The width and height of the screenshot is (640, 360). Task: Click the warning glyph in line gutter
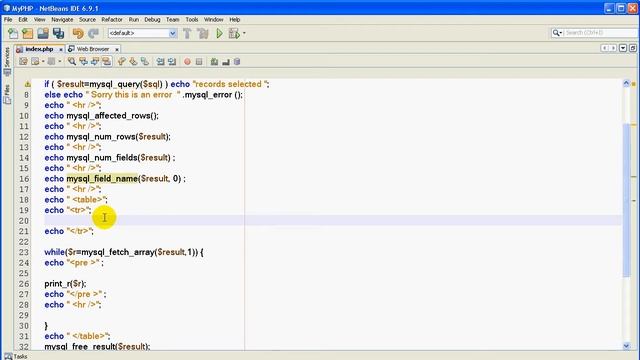(x=27, y=84)
